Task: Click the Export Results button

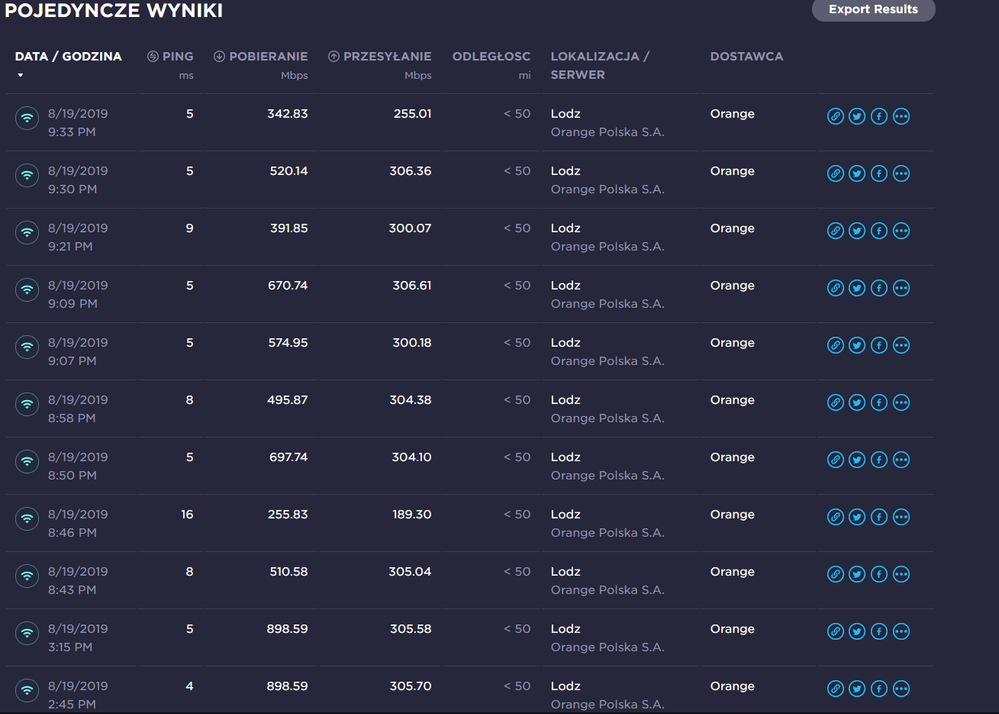Action: click(873, 10)
